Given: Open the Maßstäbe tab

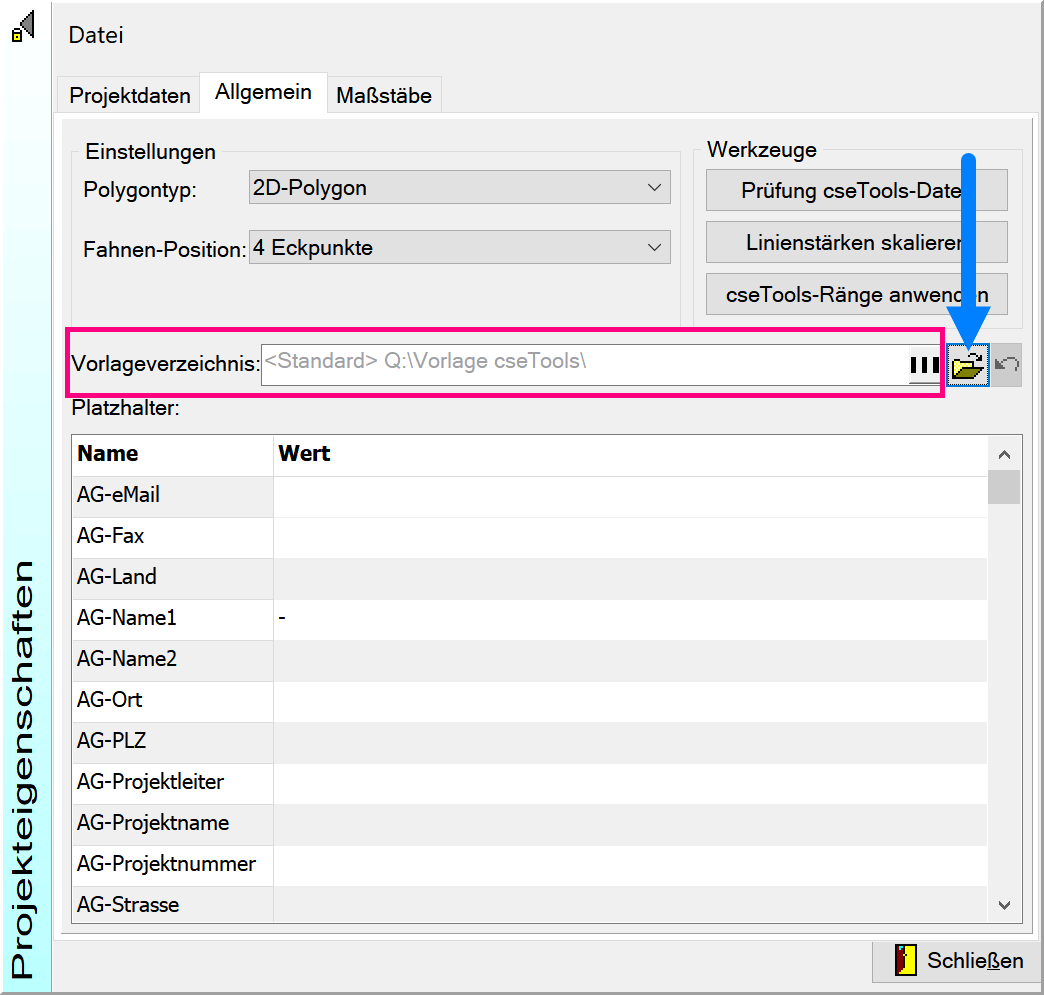Looking at the screenshot, I should coord(384,96).
